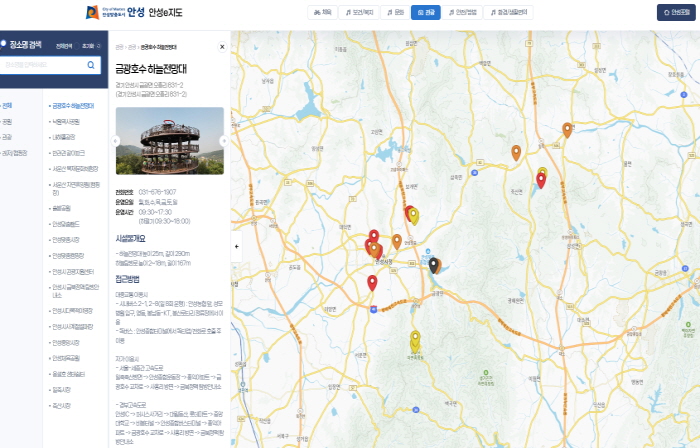
Task: Select the lowest yellow marker on the map
Action: coord(415,346)
